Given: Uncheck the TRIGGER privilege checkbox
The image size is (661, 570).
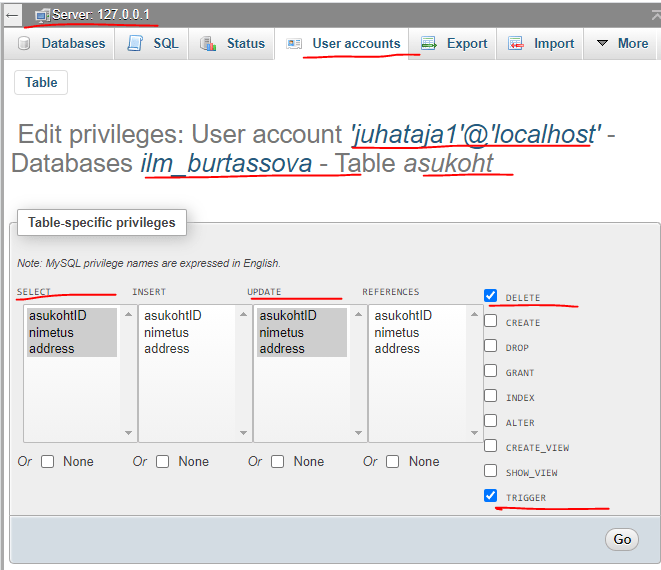Looking at the screenshot, I should coord(490,496).
